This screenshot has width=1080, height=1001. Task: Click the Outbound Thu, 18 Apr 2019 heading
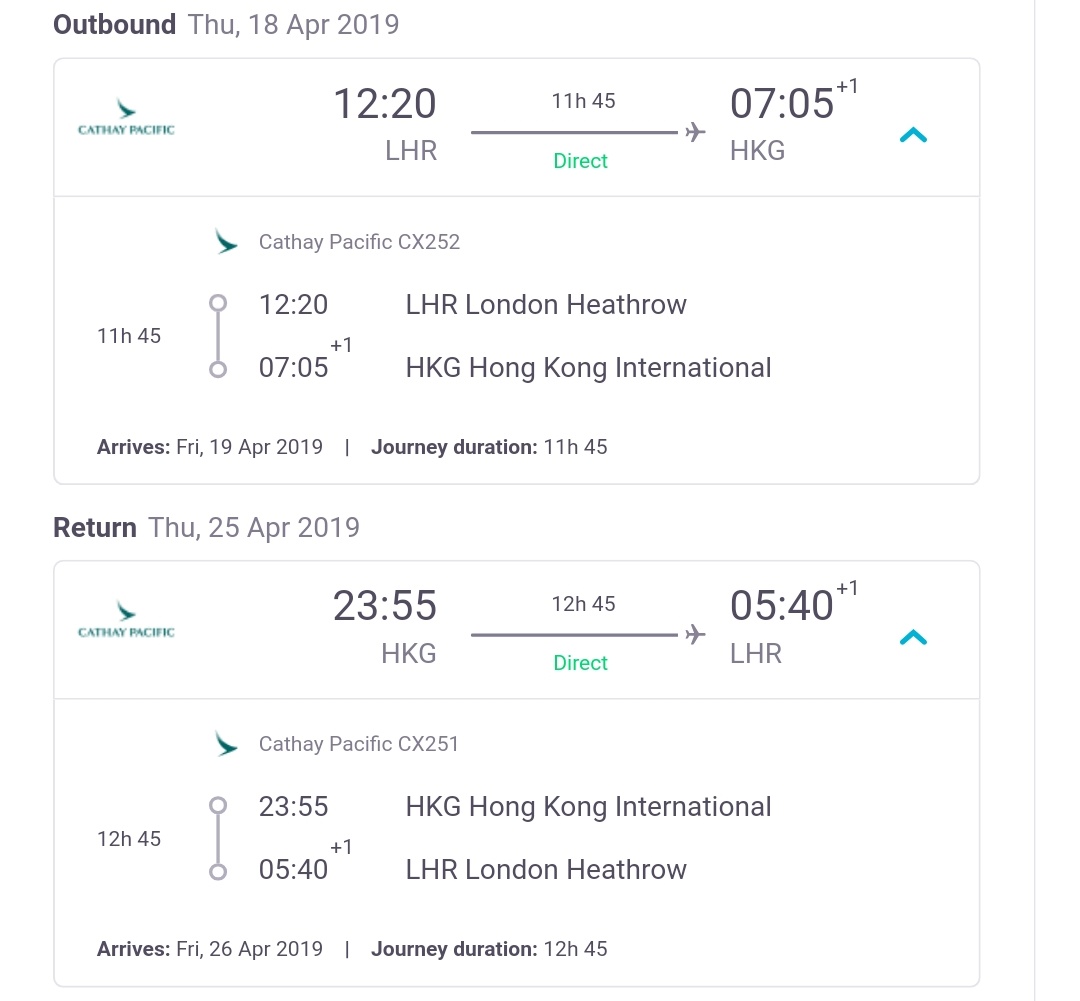coord(226,25)
